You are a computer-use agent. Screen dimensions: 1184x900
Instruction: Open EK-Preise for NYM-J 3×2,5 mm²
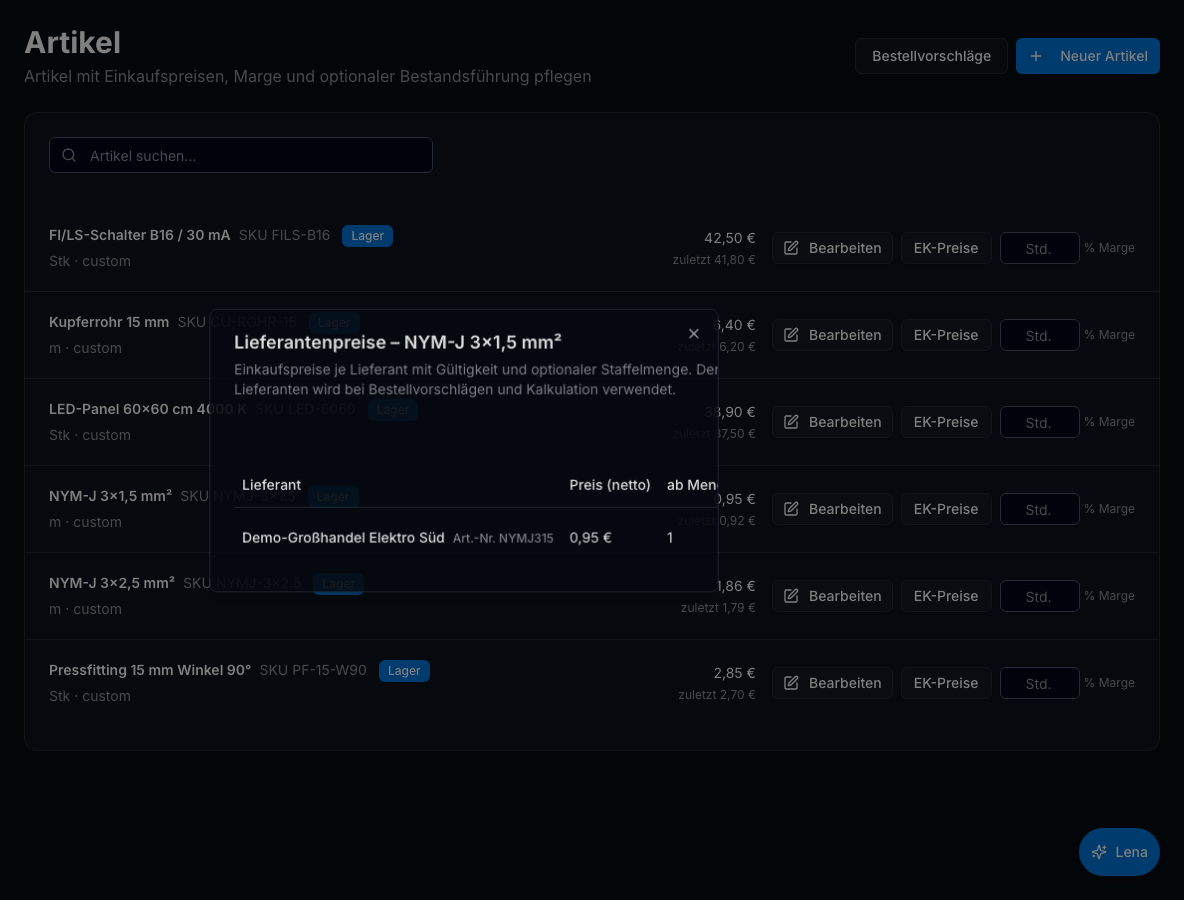[x=945, y=595]
